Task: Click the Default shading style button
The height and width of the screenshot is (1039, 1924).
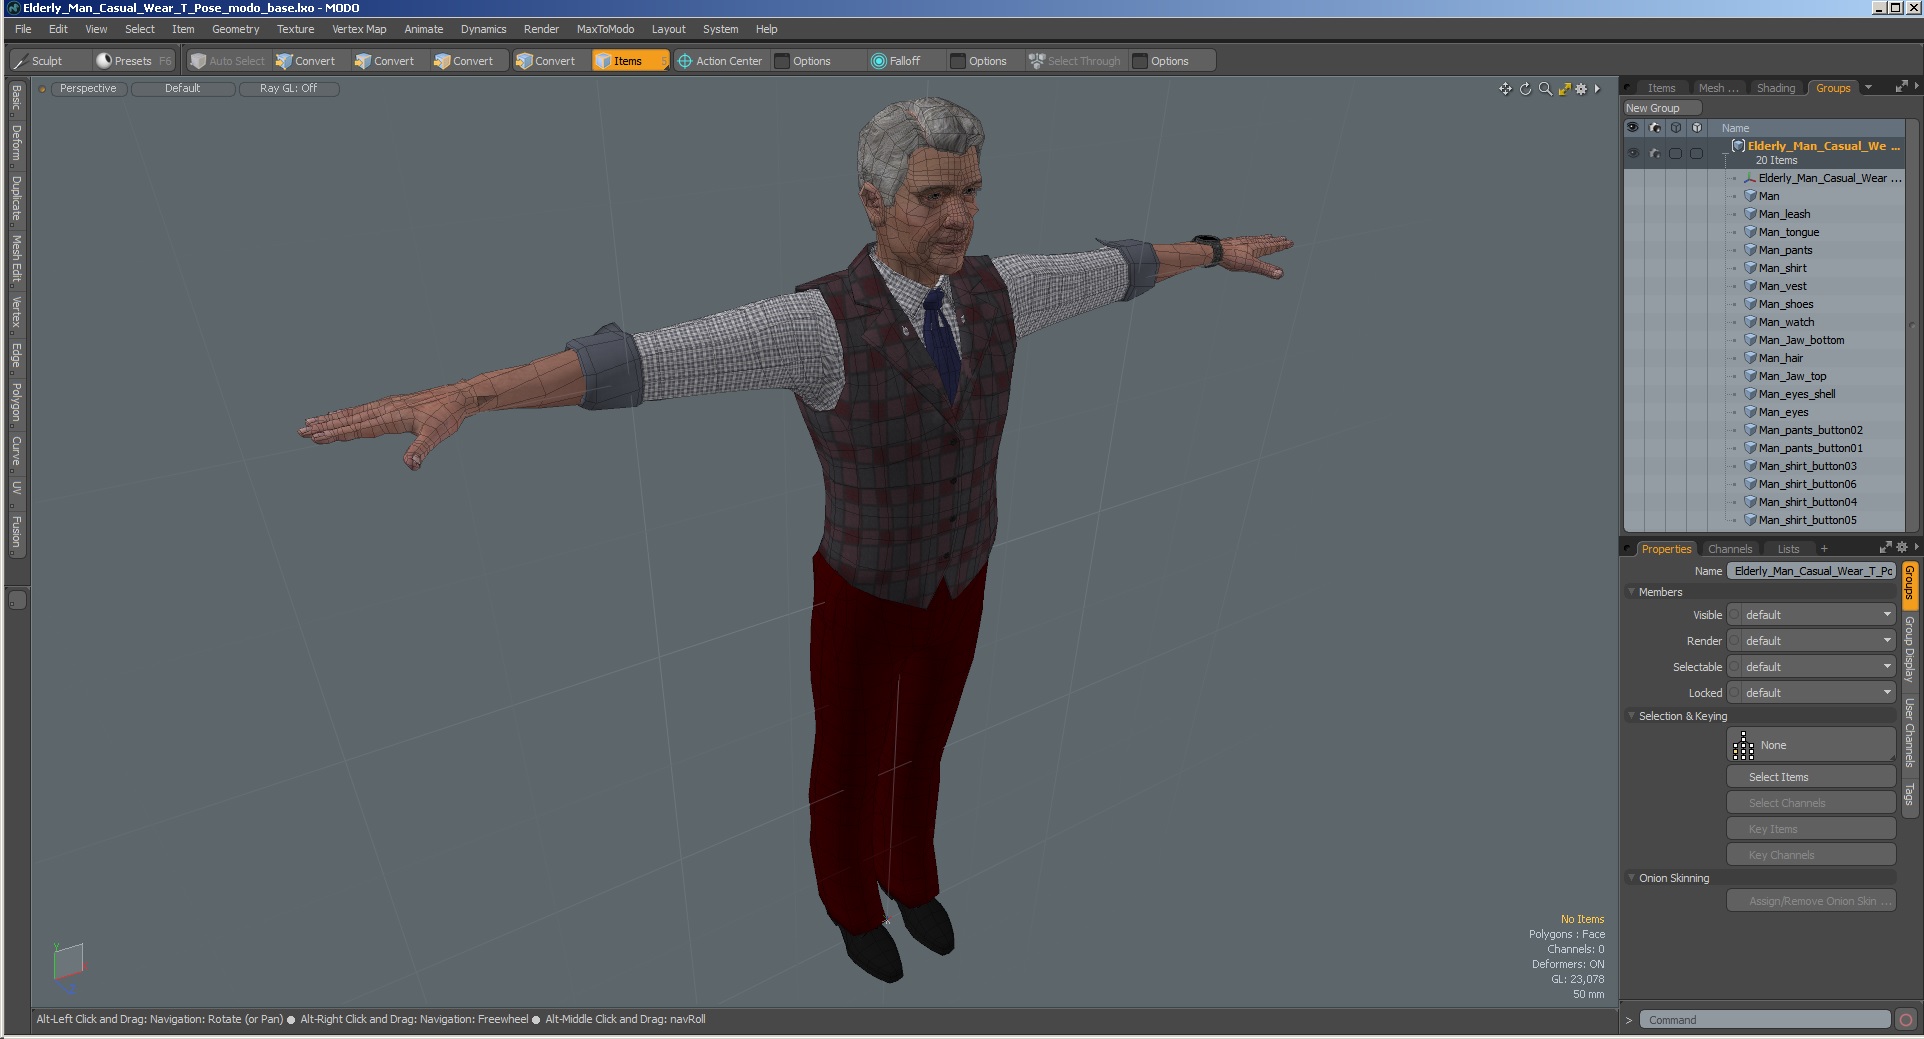Action: click(x=183, y=89)
